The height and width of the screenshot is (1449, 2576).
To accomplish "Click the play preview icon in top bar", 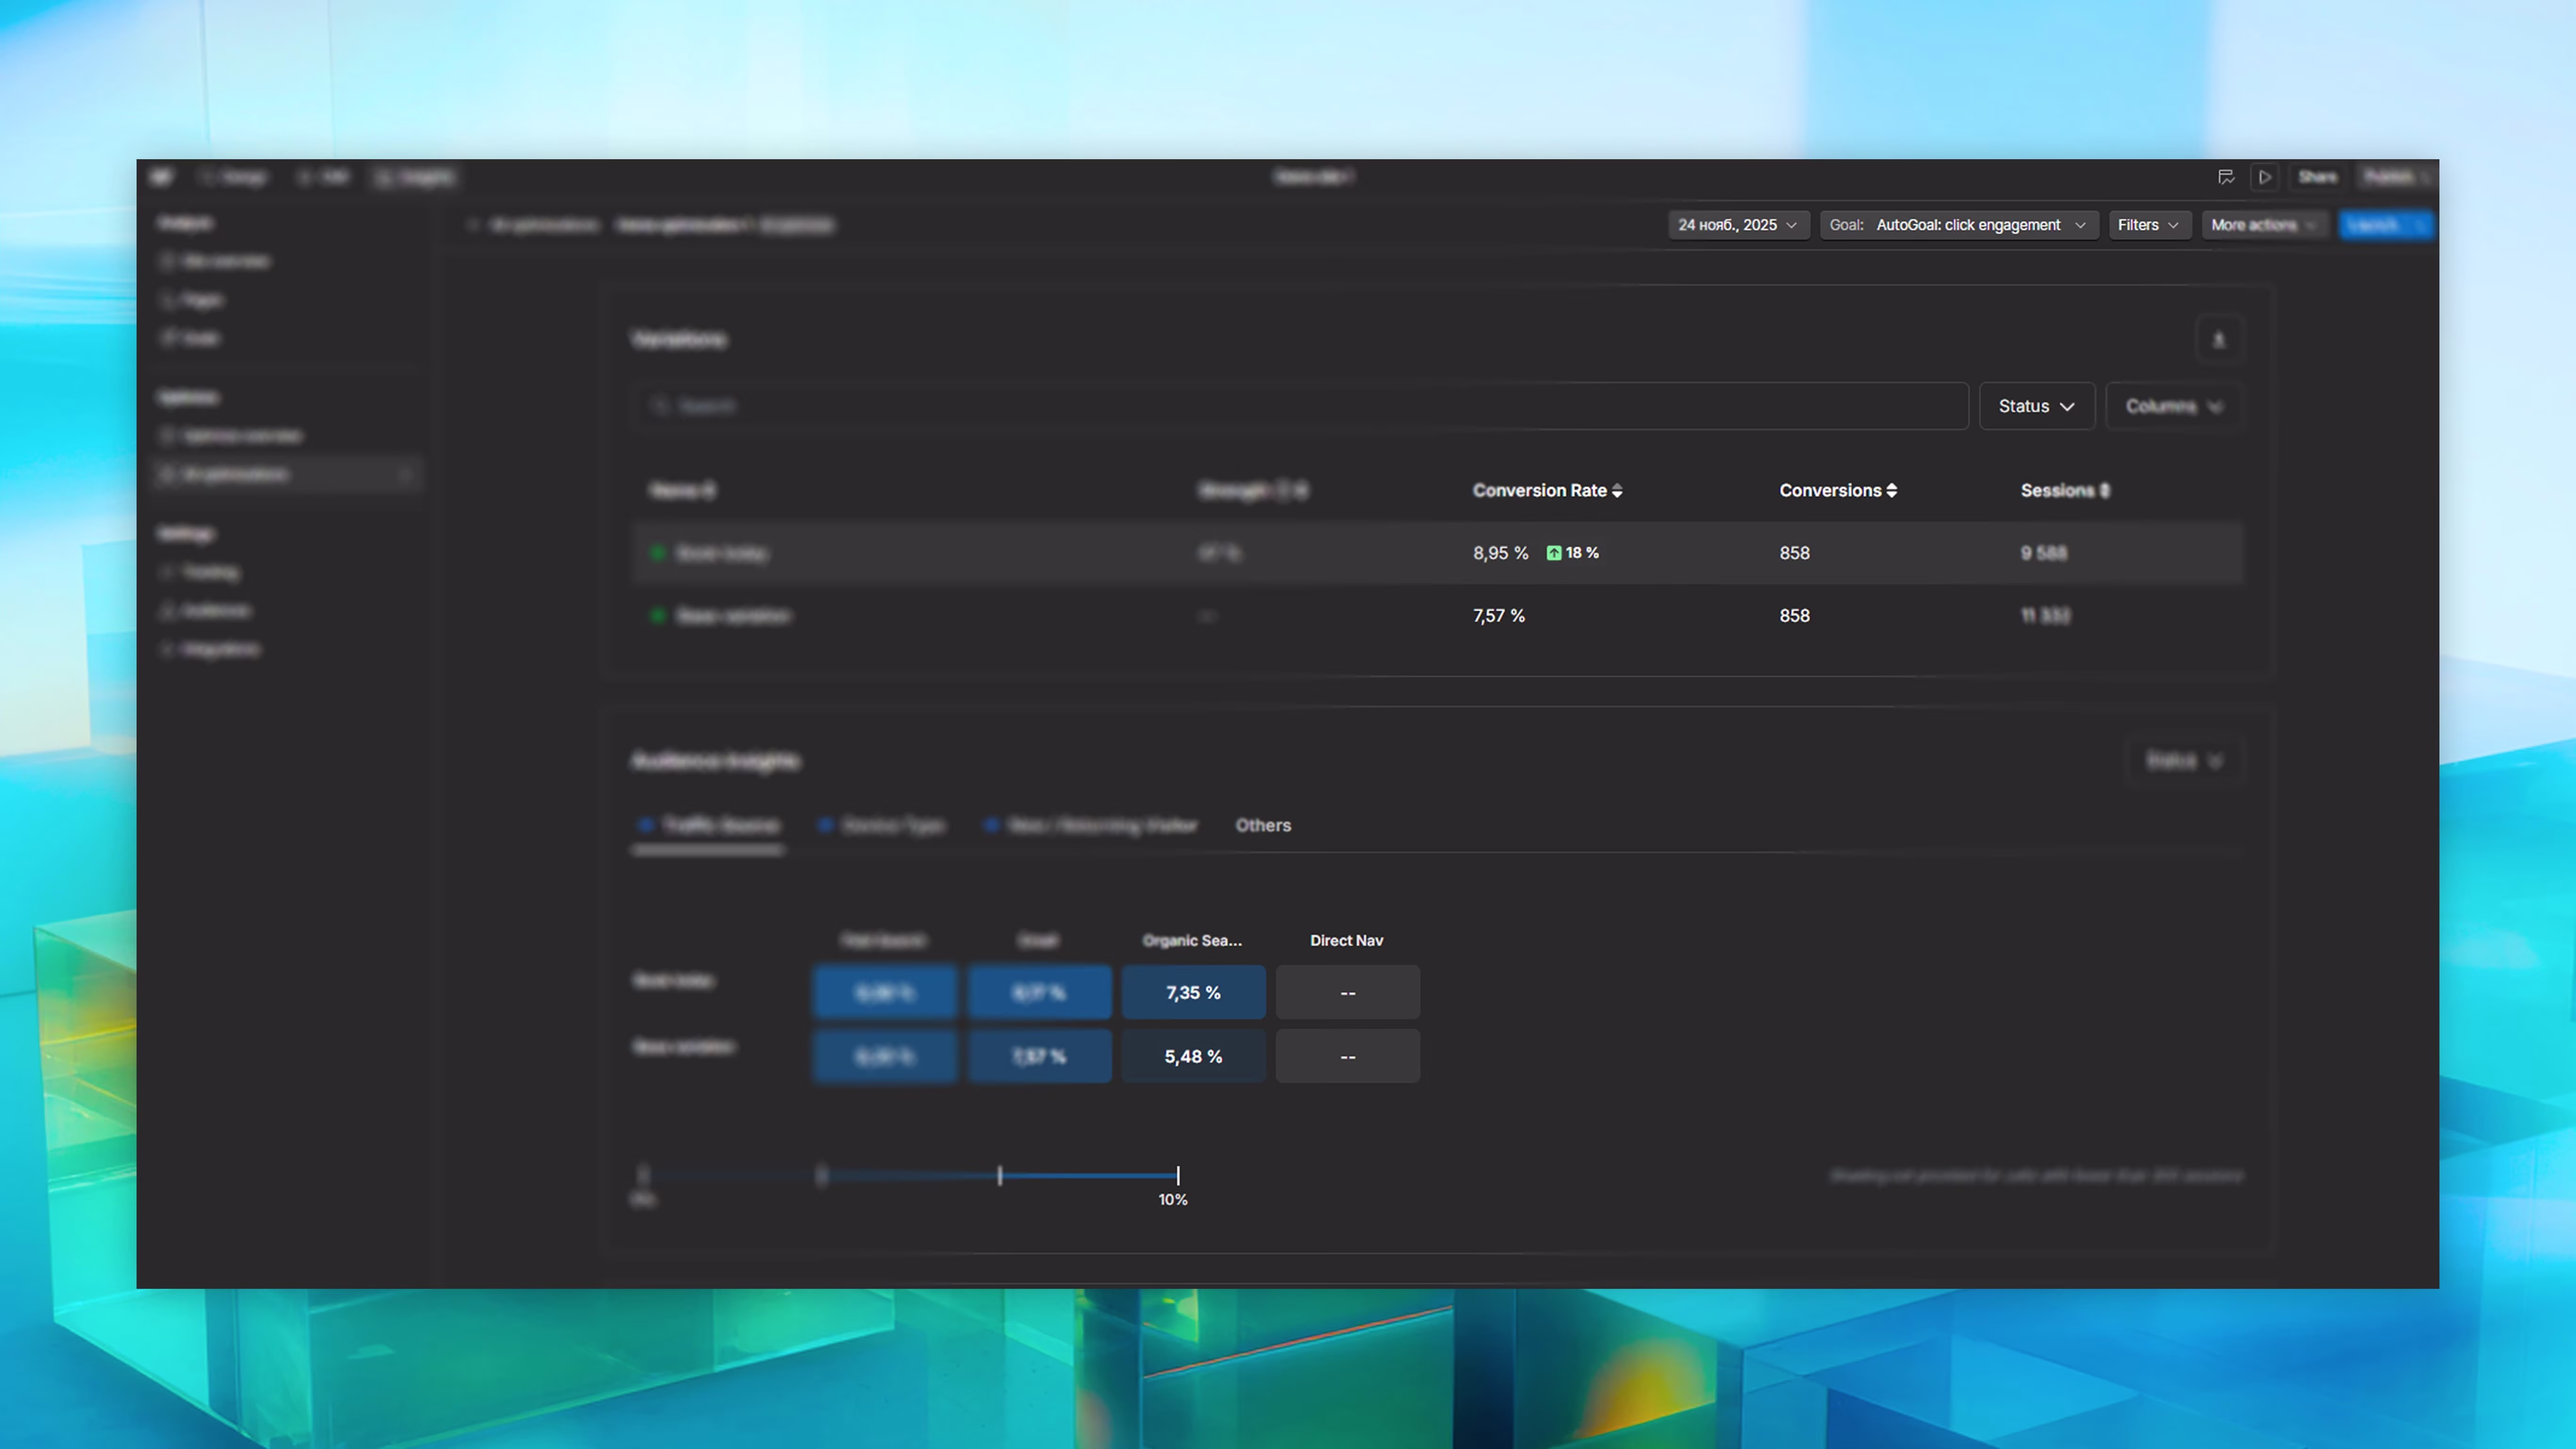I will point(2265,177).
